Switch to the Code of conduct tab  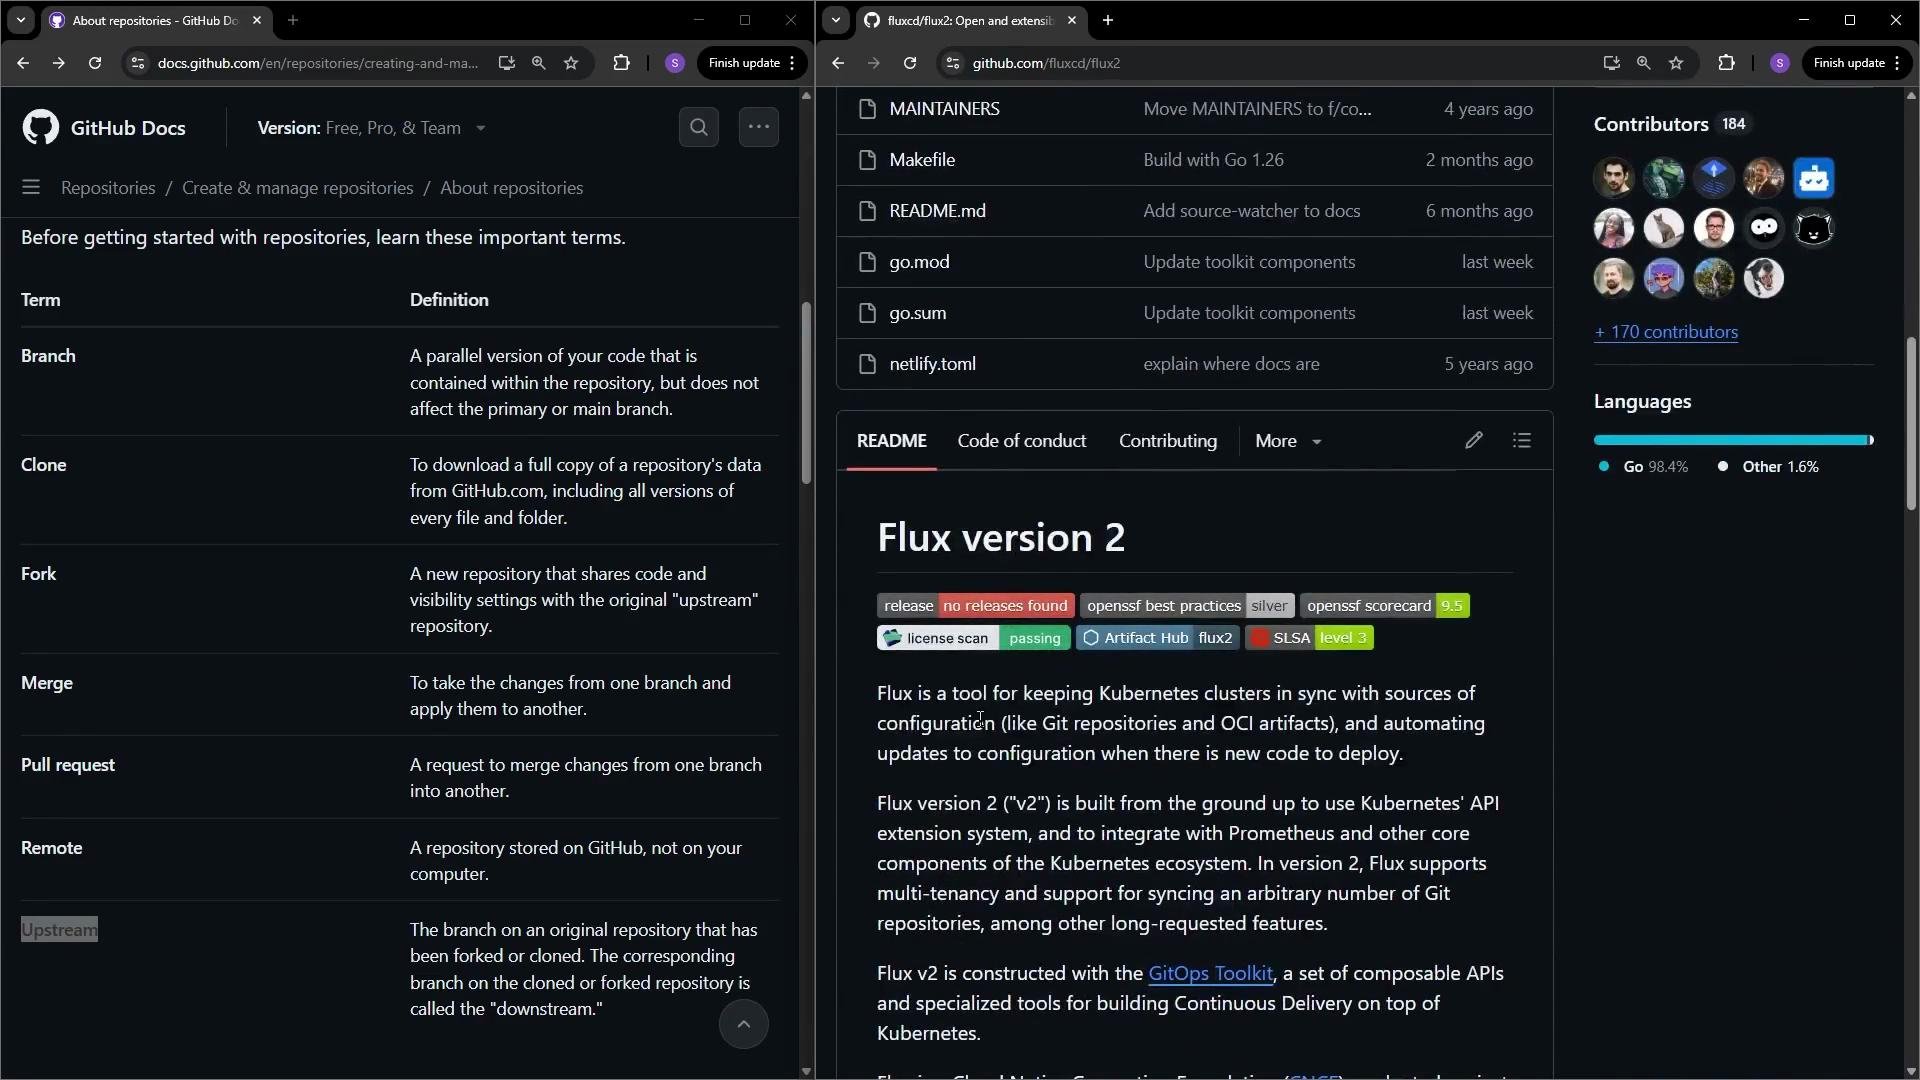pyautogui.click(x=1022, y=441)
